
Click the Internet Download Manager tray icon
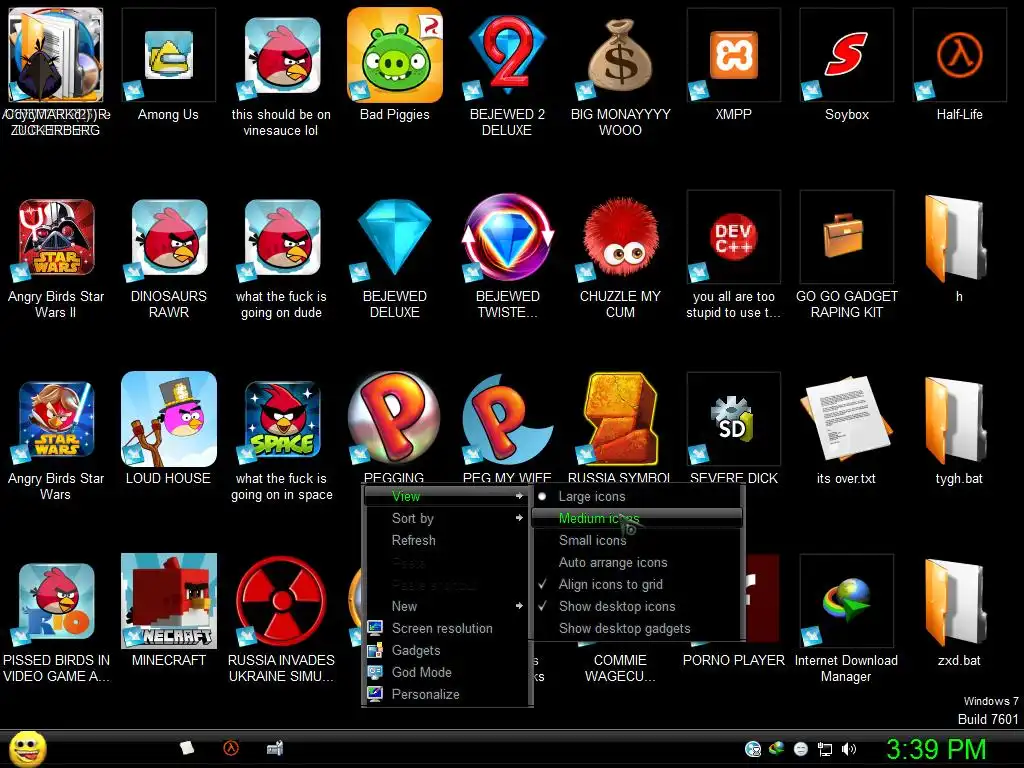(776, 750)
